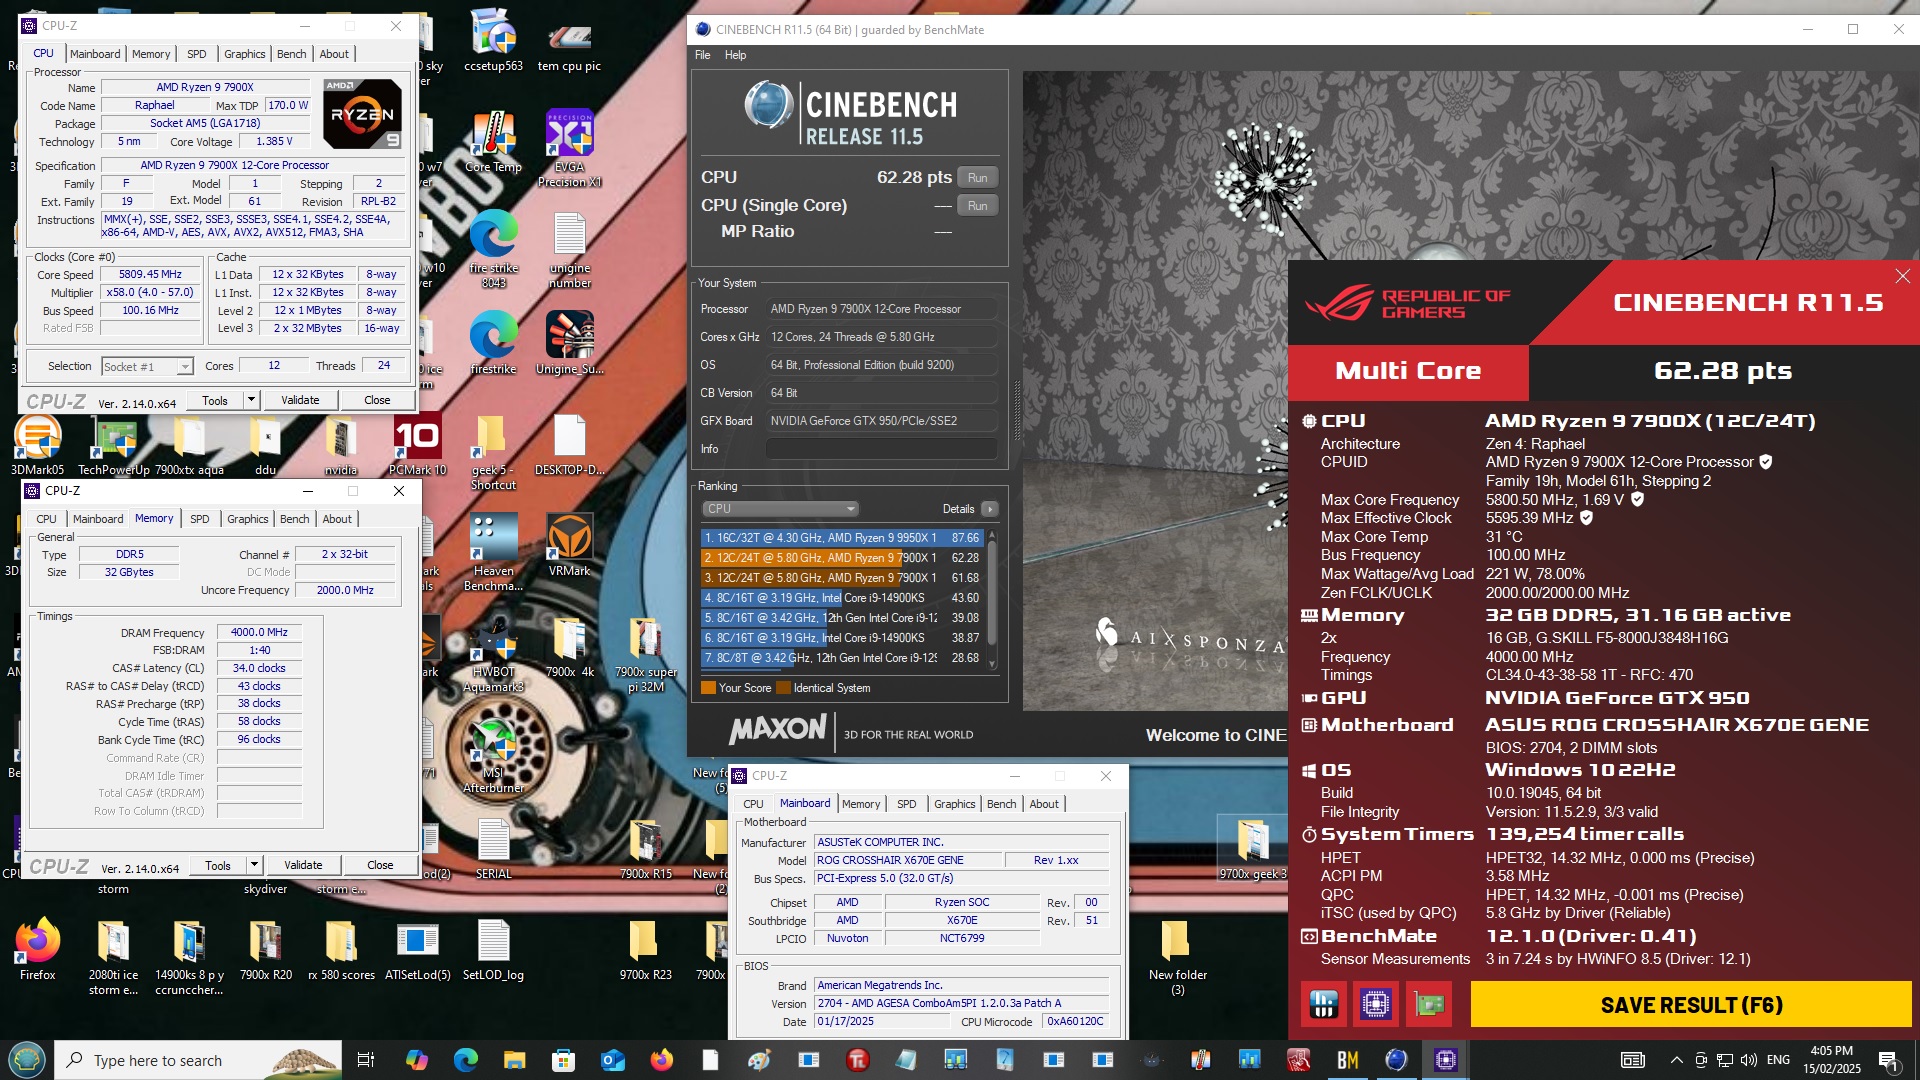
Task: Open Windows Start button
Action: (x=27, y=1060)
